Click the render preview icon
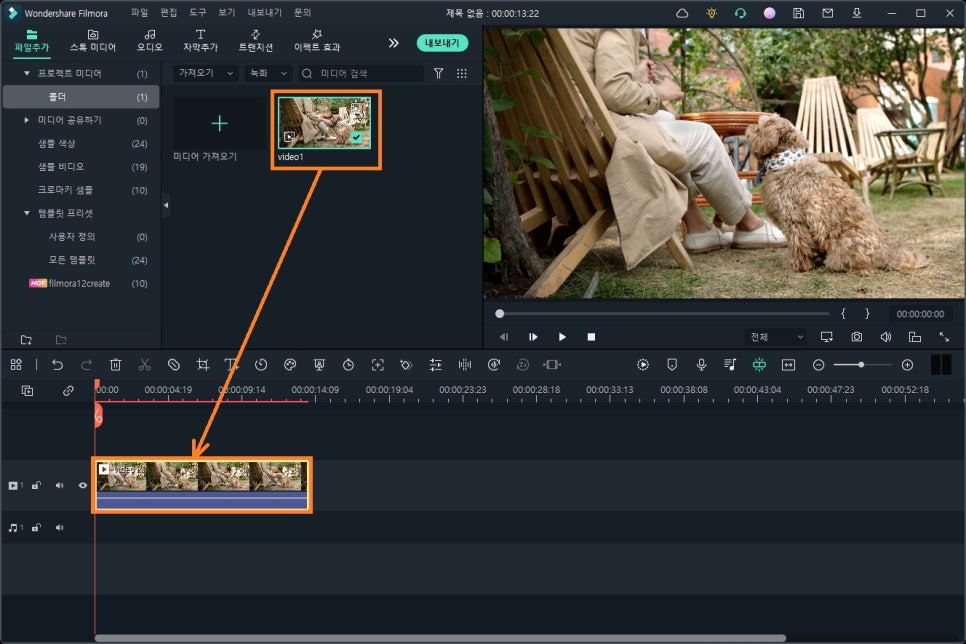The width and height of the screenshot is (966, 644). (643, 365)
